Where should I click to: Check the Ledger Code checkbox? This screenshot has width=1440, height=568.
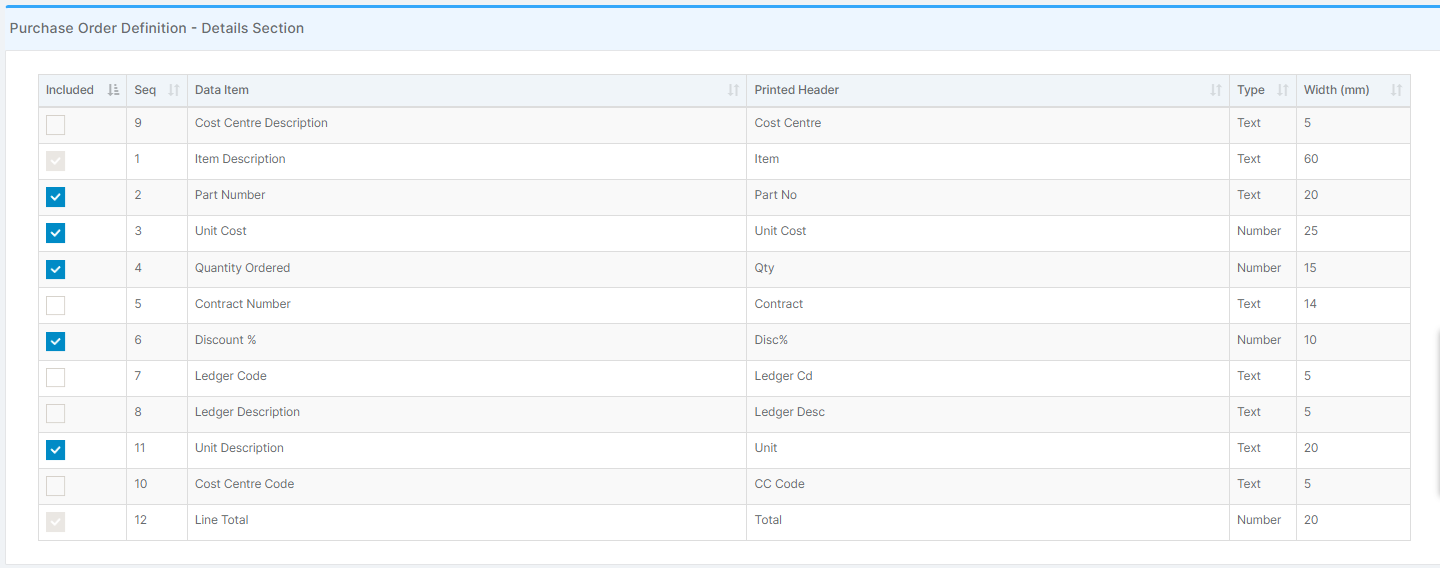pos(56,377)
